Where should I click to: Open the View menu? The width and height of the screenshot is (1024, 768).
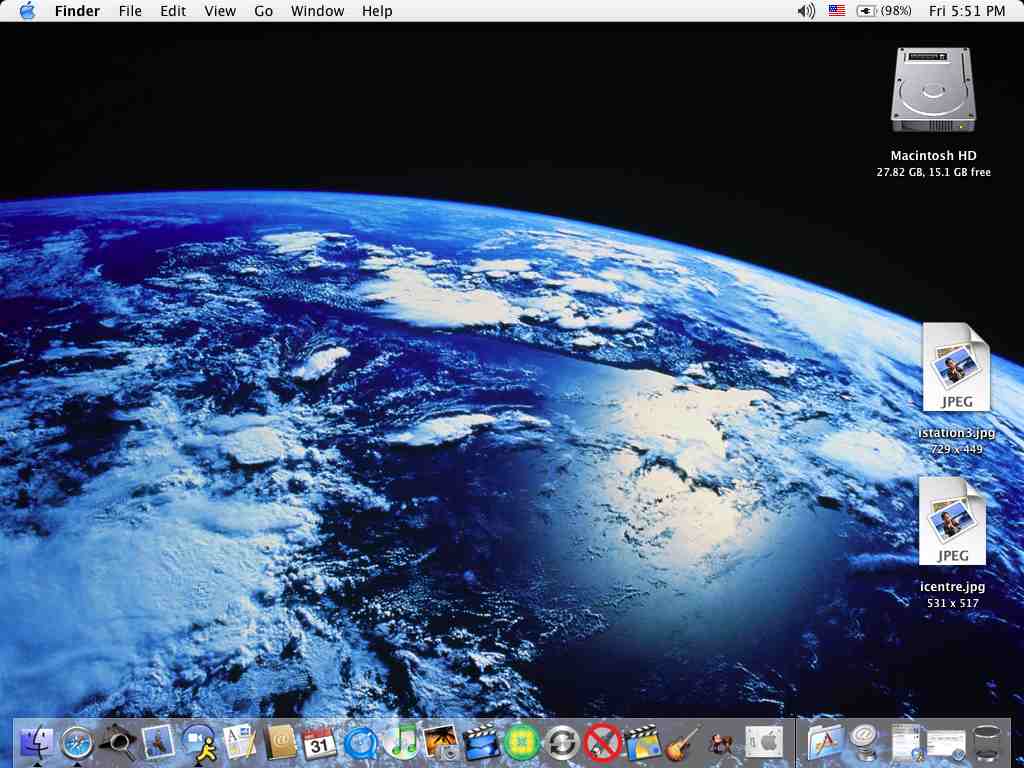click(x=220, y=10)
